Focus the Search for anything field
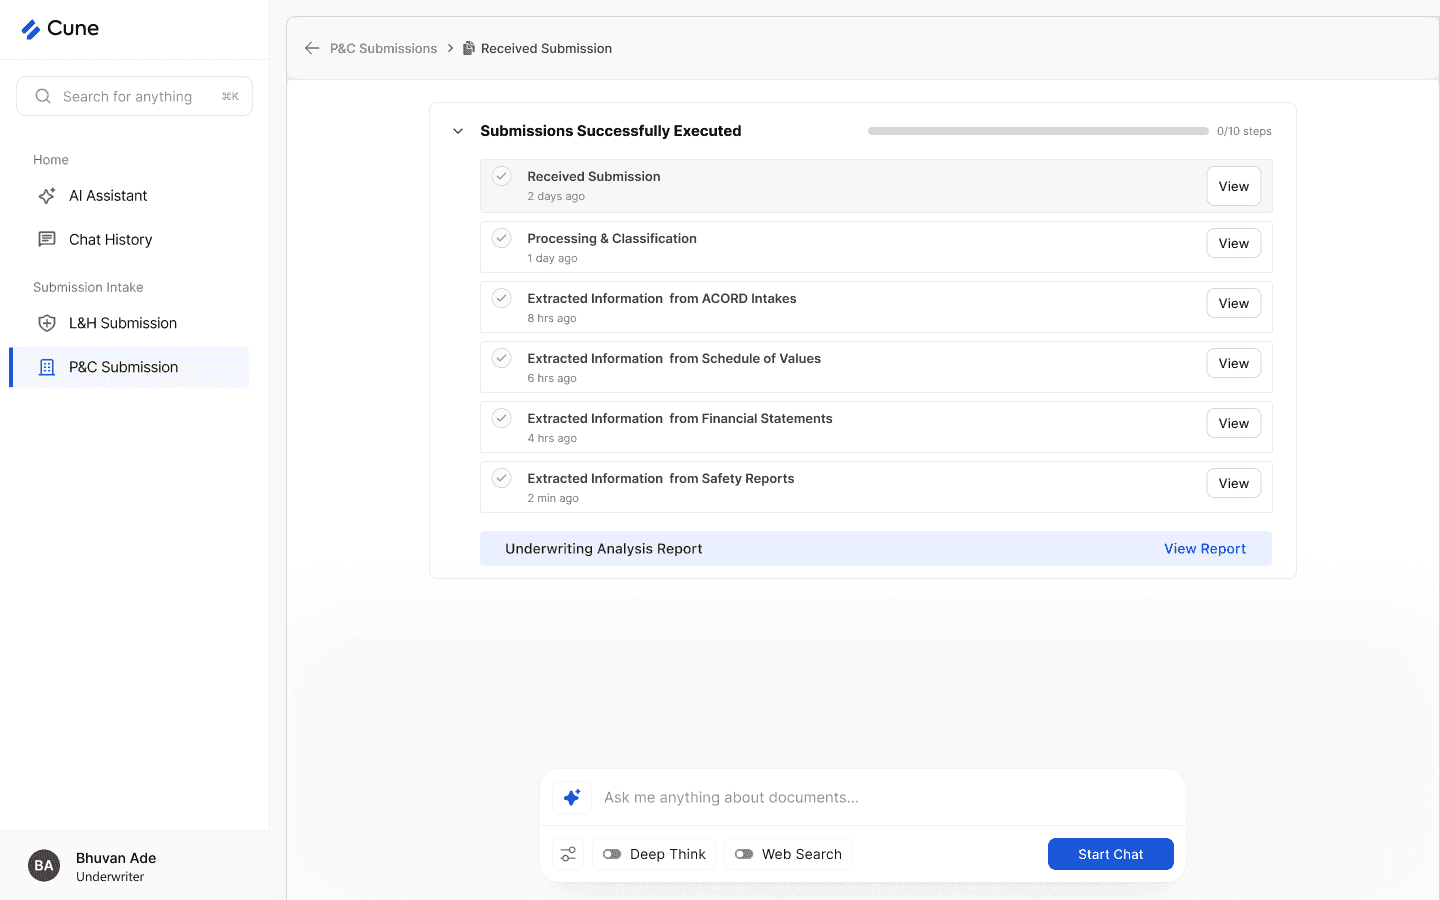The image size is (1440, 900). [134, 96]
